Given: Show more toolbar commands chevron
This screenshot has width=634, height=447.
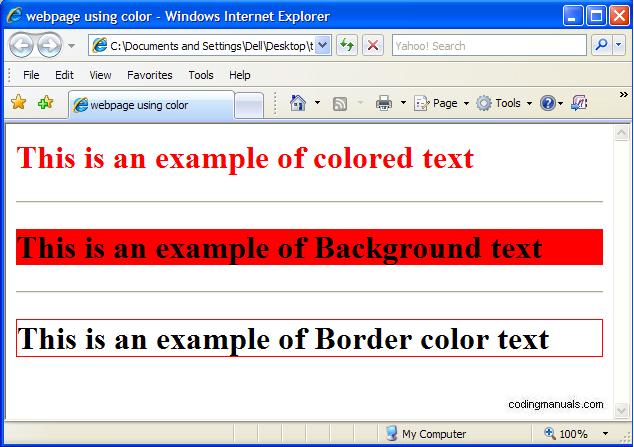Looking at the screenshot, I should point(623,95).
